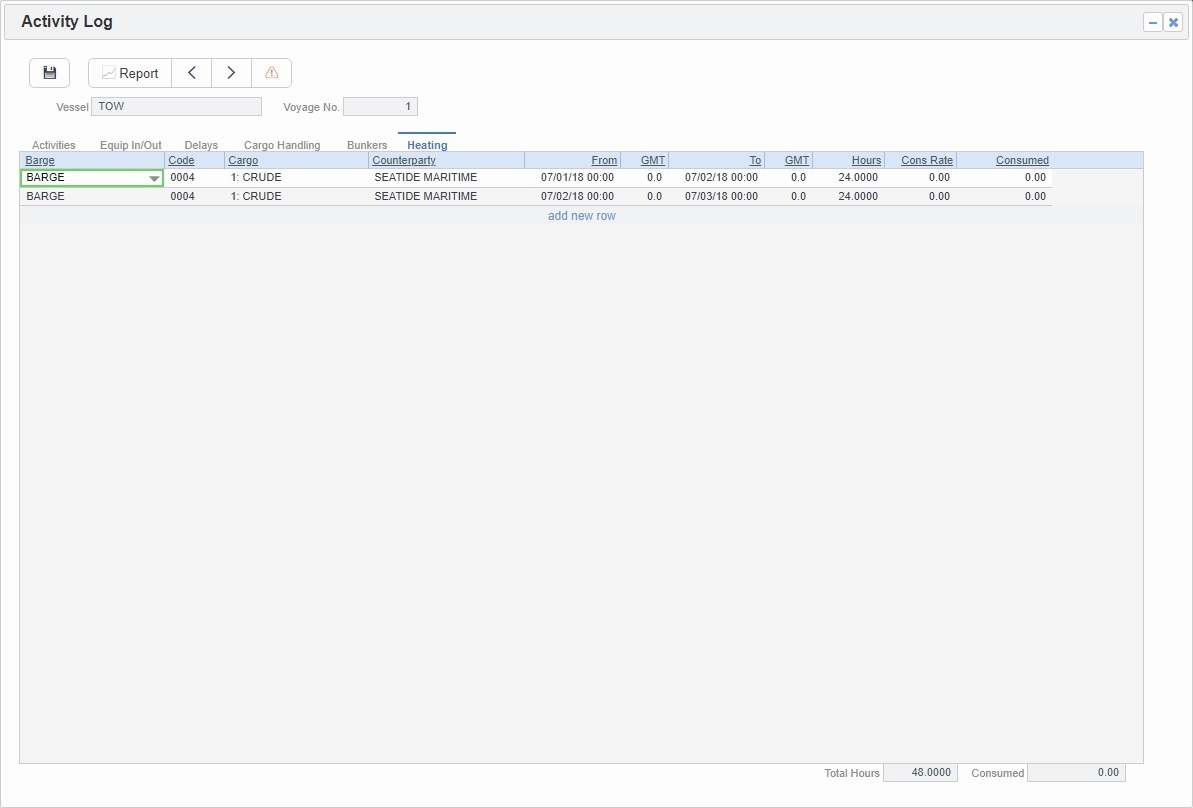Sort records by the Cons Rate column

tap(925, 160)
